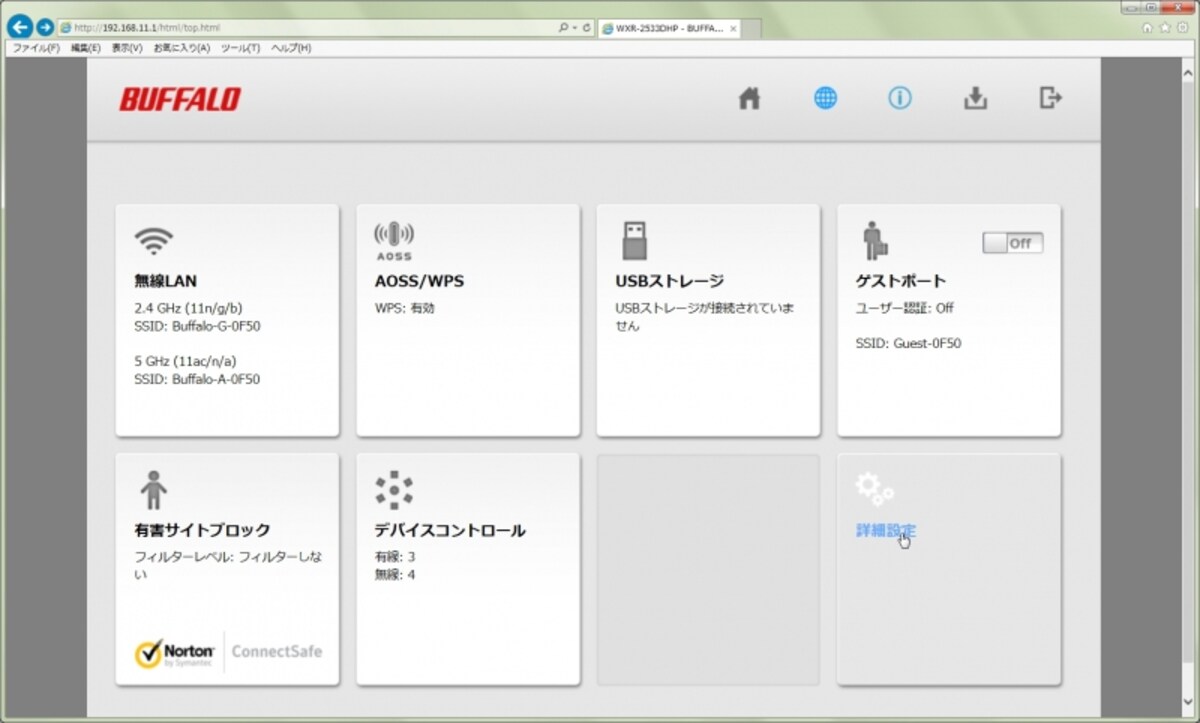Open the デバイスコントロール heading
This screenshot has height=723, width=1200.
(x=450, y=530)
